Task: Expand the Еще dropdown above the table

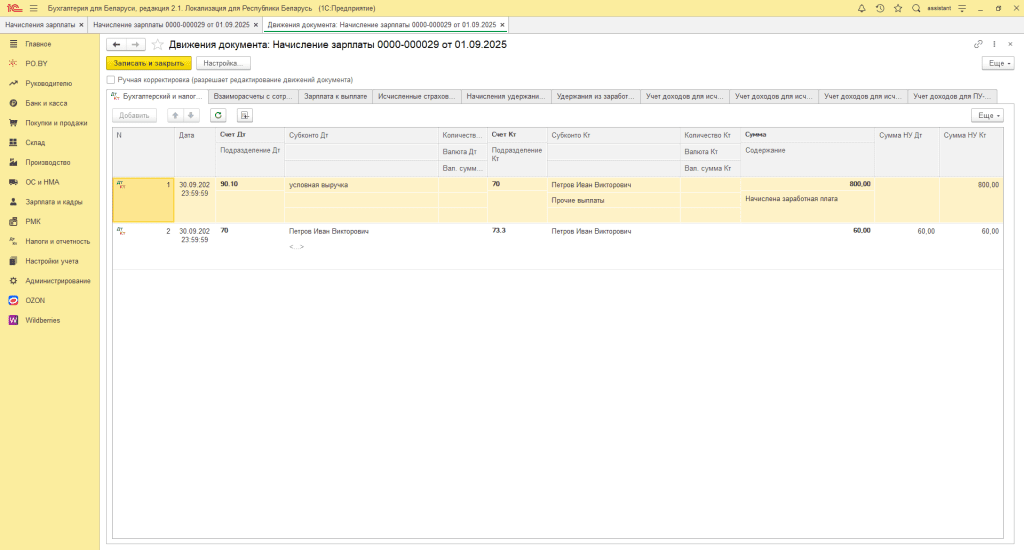Action: 986,115
